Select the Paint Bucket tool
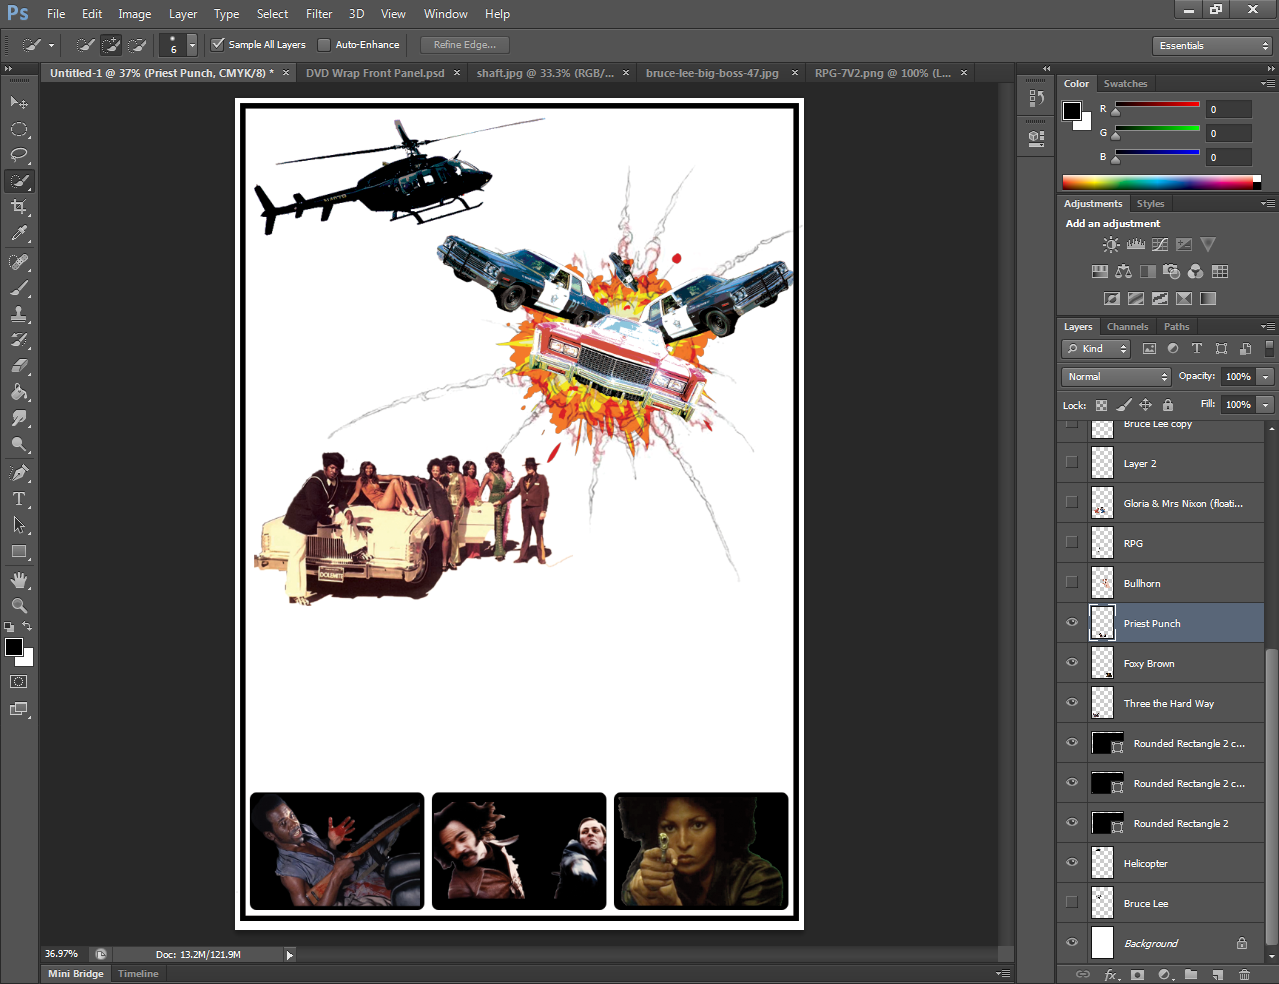Image resolution: width=1279 pixels, height=984 pixels. coord(19,392)
